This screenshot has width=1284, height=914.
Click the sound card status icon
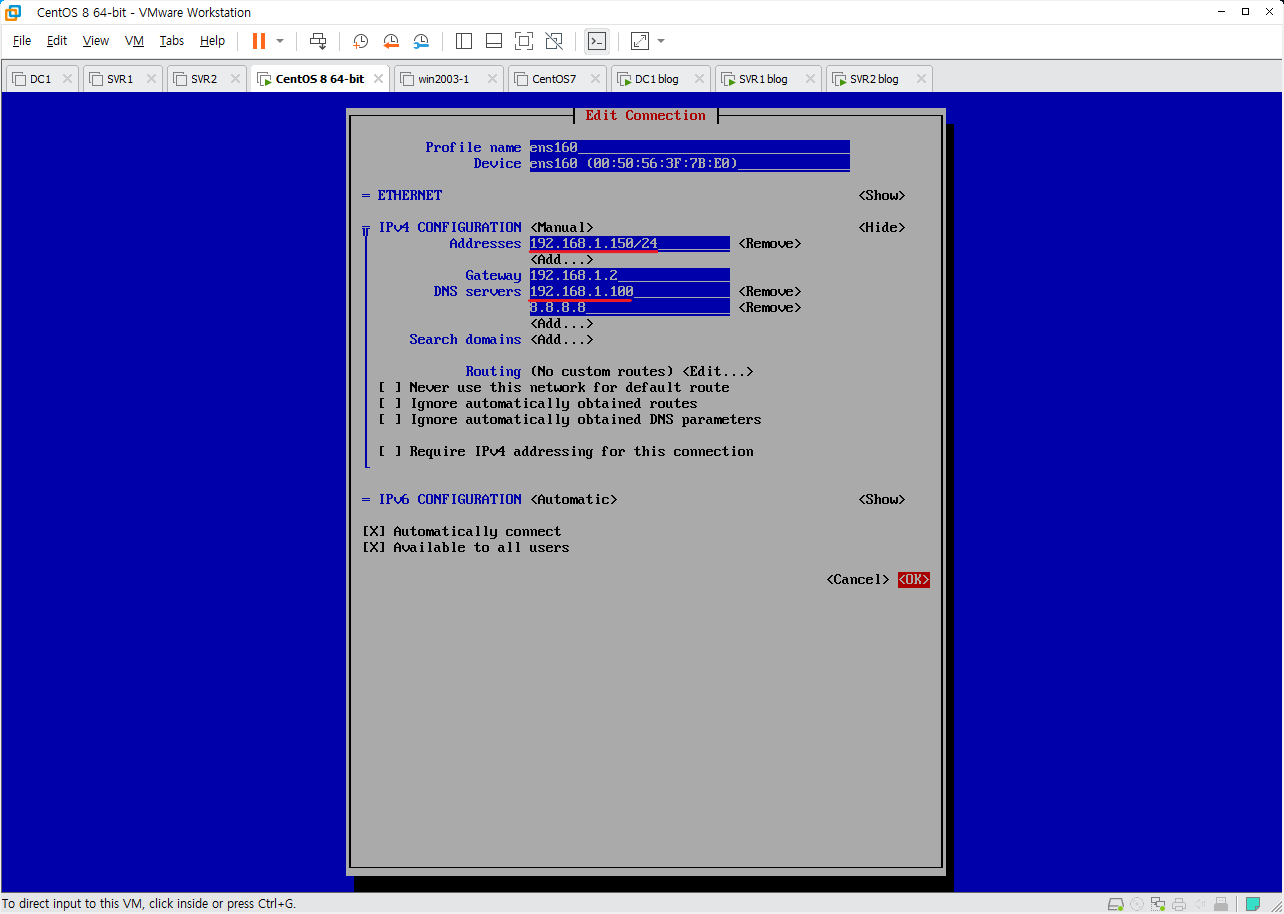pyautogui.click(x=1200, y=904)
